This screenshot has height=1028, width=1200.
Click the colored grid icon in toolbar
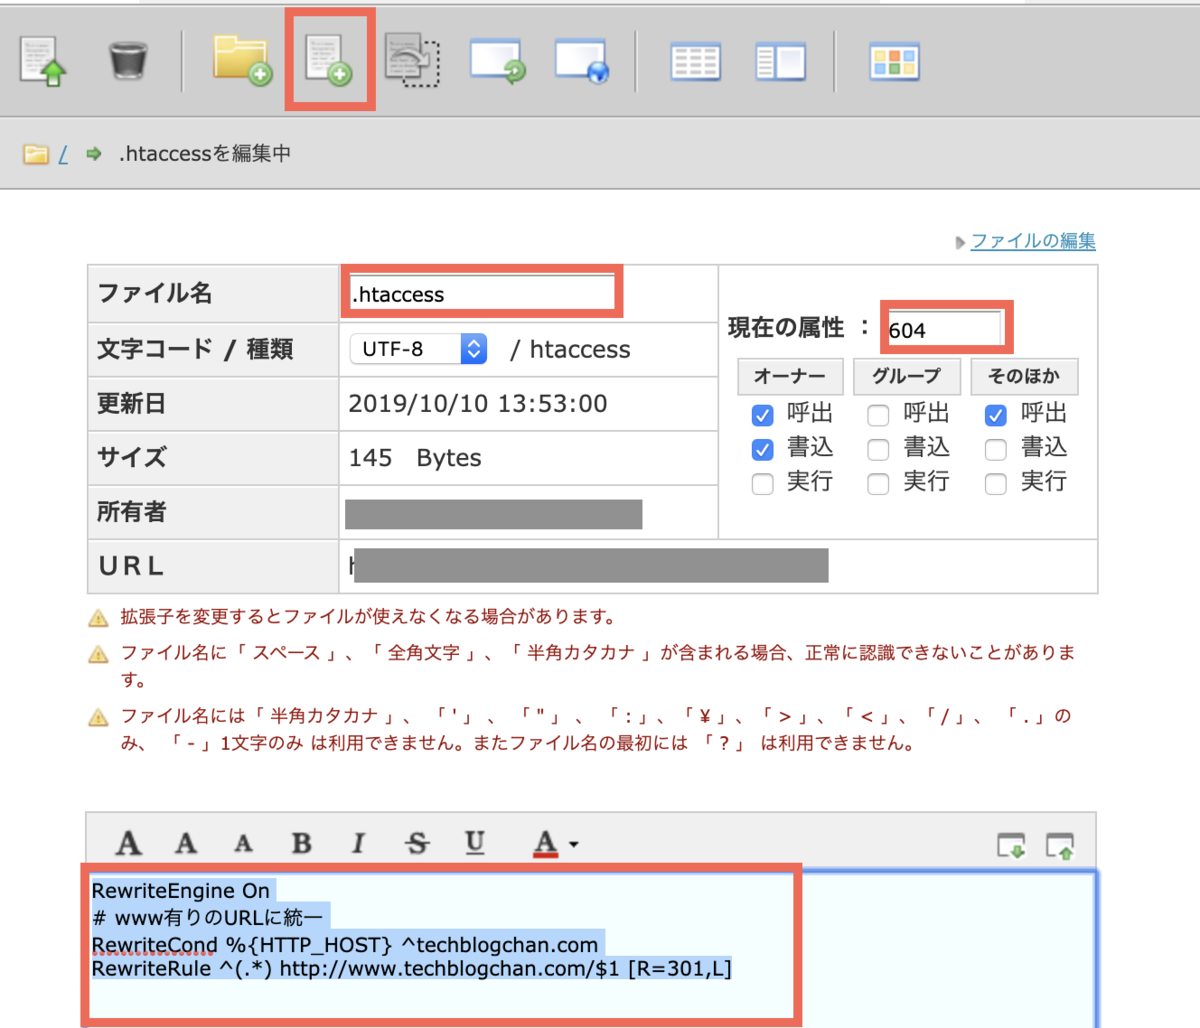tap(893, 60)
